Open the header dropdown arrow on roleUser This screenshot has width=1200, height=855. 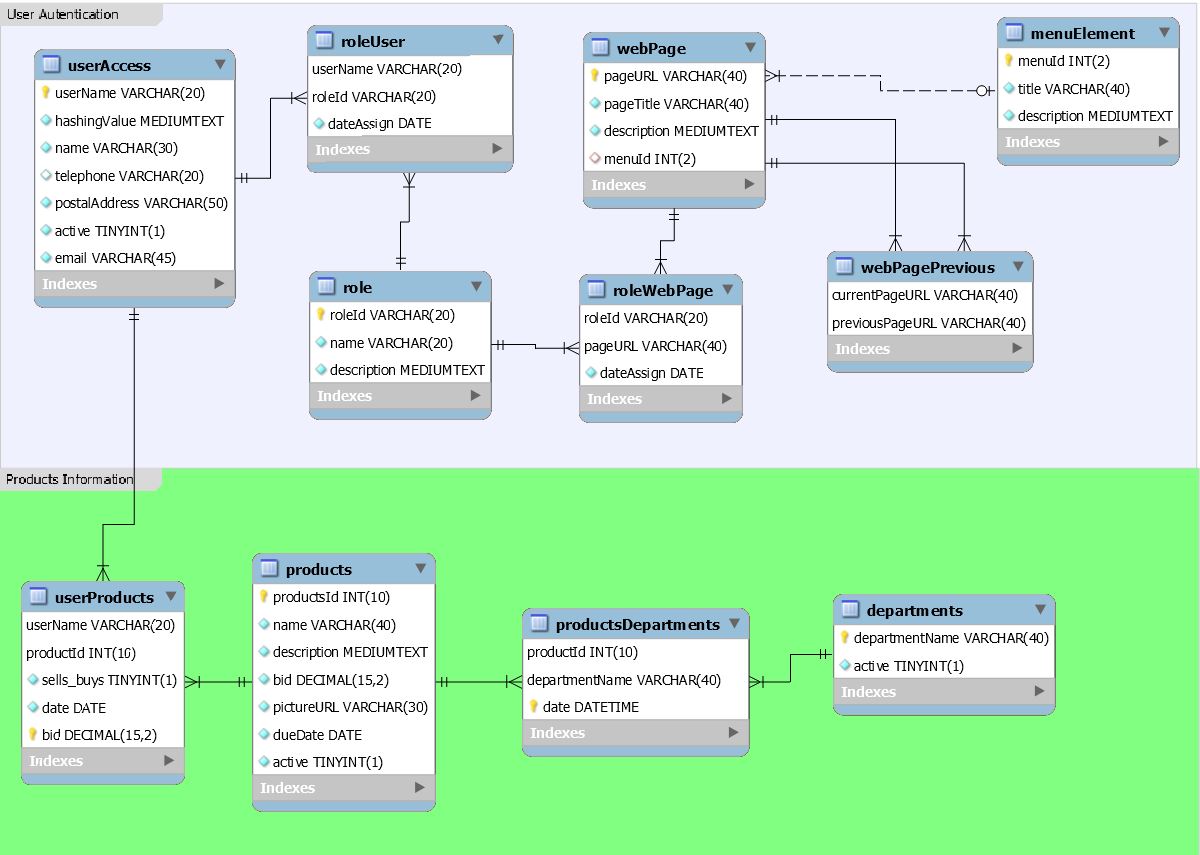click(497, 41)
